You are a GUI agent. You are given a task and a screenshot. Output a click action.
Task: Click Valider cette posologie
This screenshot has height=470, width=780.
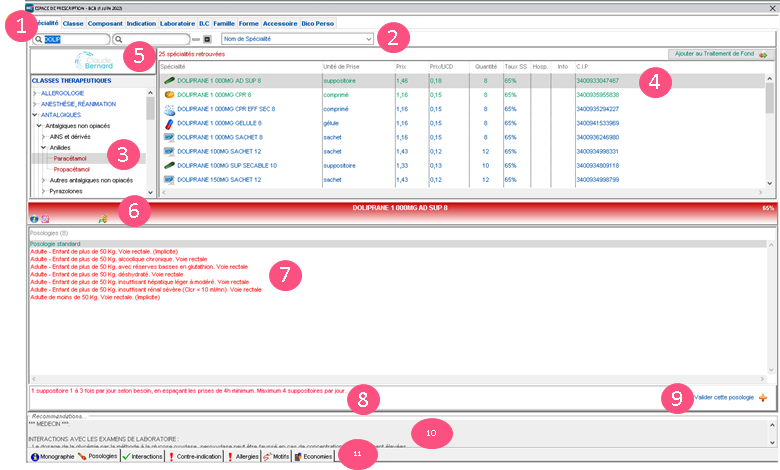pos(724,397)
